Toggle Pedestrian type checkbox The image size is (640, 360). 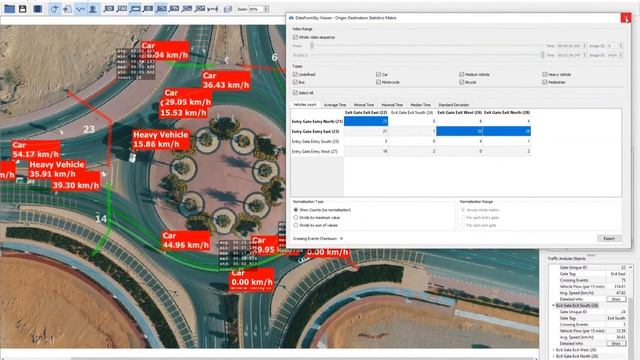pos(544,82)
